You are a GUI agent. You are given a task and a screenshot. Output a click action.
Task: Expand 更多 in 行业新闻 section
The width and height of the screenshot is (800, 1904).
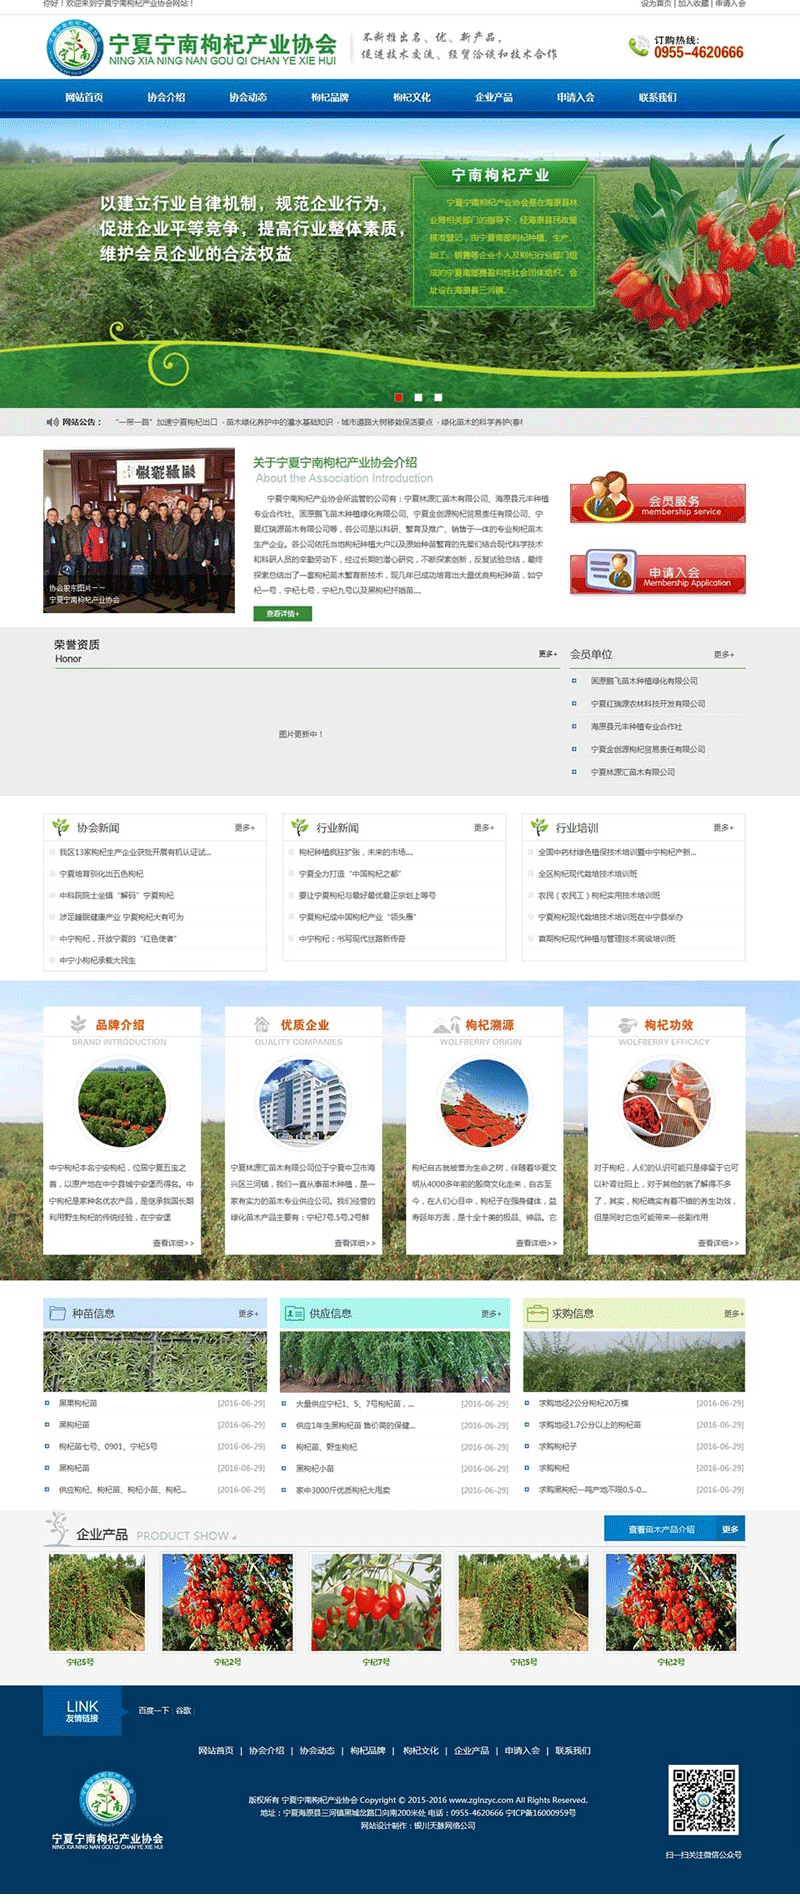pos(484,827)
